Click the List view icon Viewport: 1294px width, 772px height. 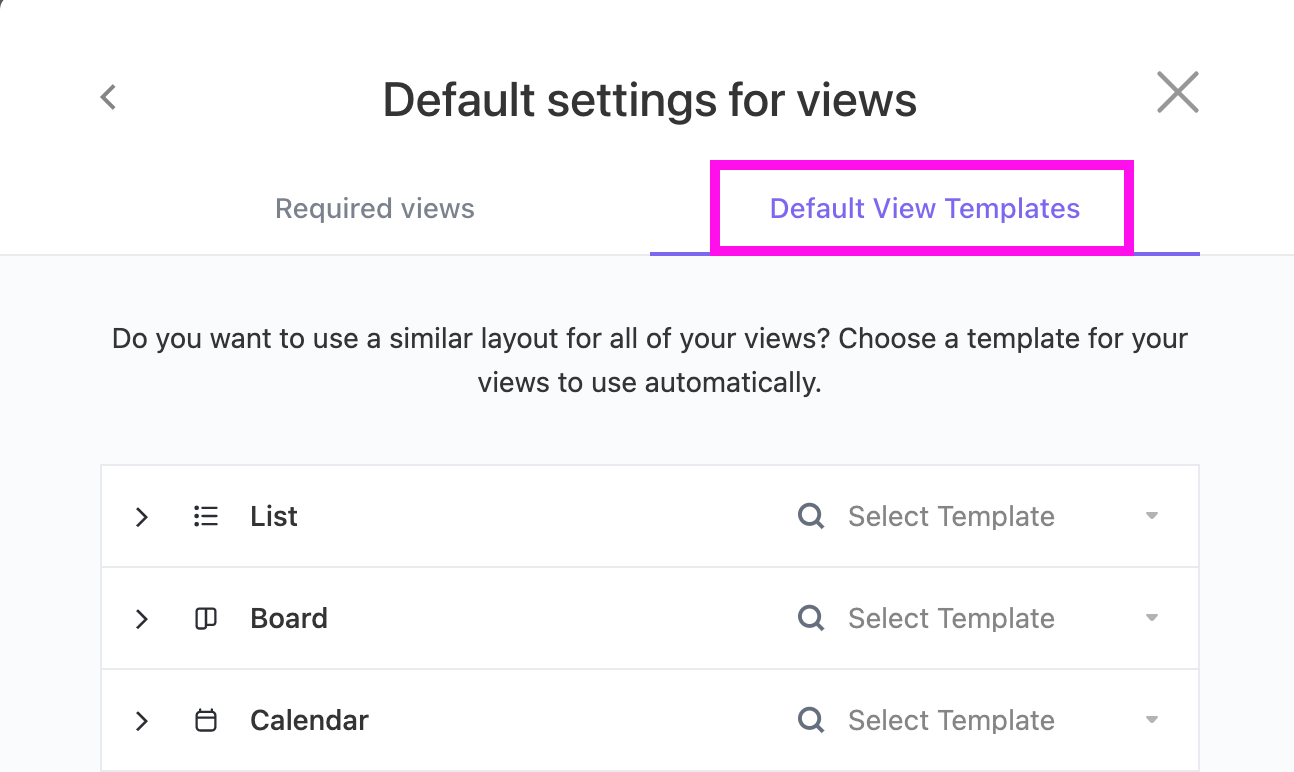click(206, 517)
